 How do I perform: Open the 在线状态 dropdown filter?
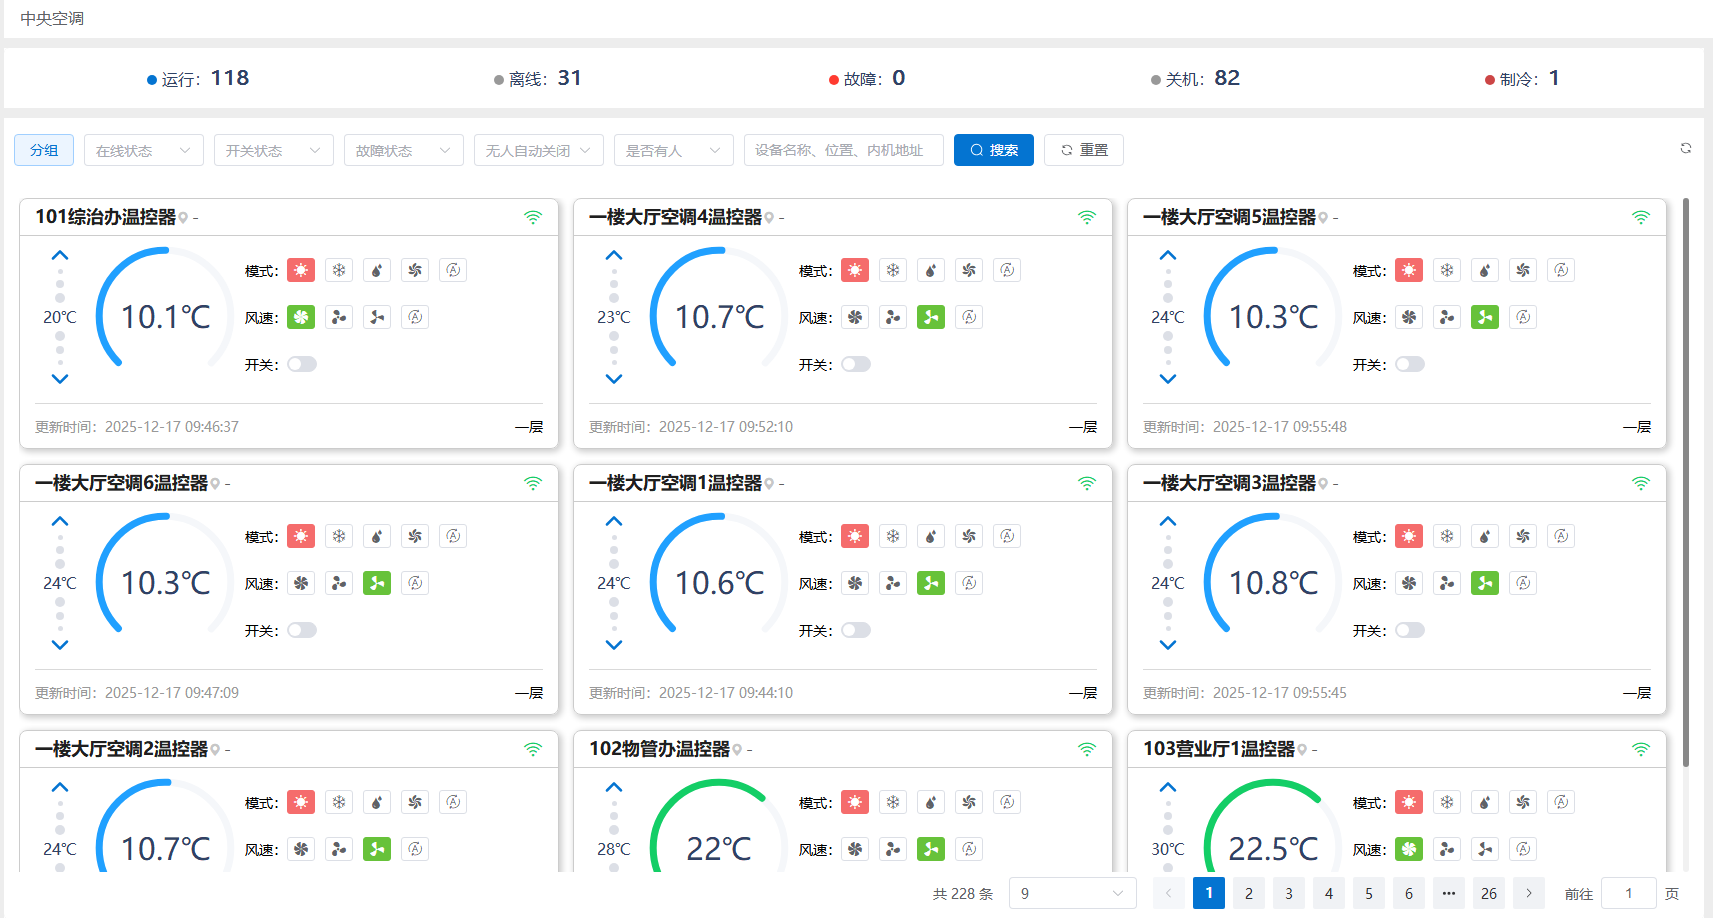point(143,150)
